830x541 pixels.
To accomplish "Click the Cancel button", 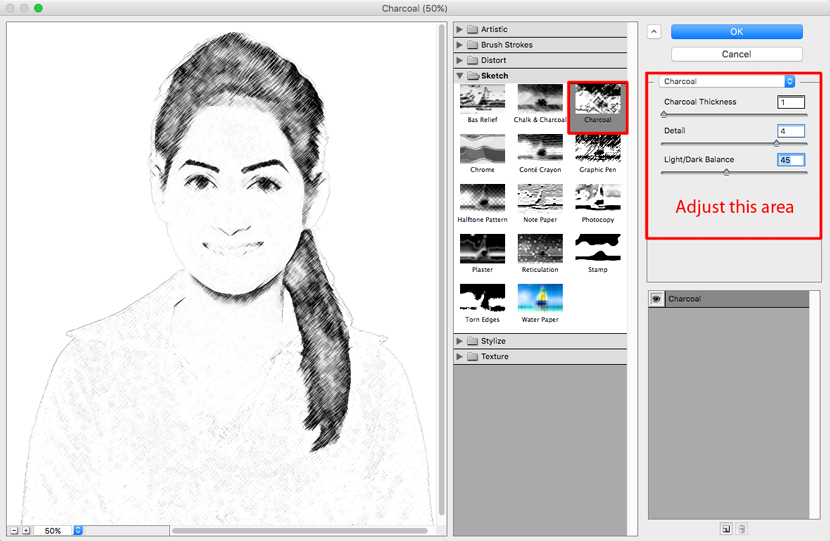I will coord(736,54).
